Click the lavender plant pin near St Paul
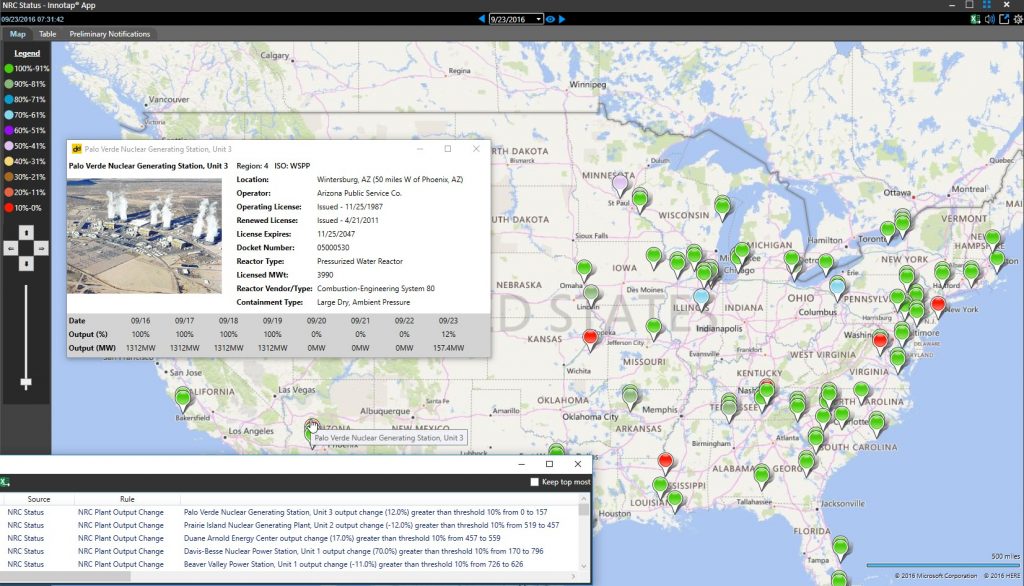 coord(620,184)
